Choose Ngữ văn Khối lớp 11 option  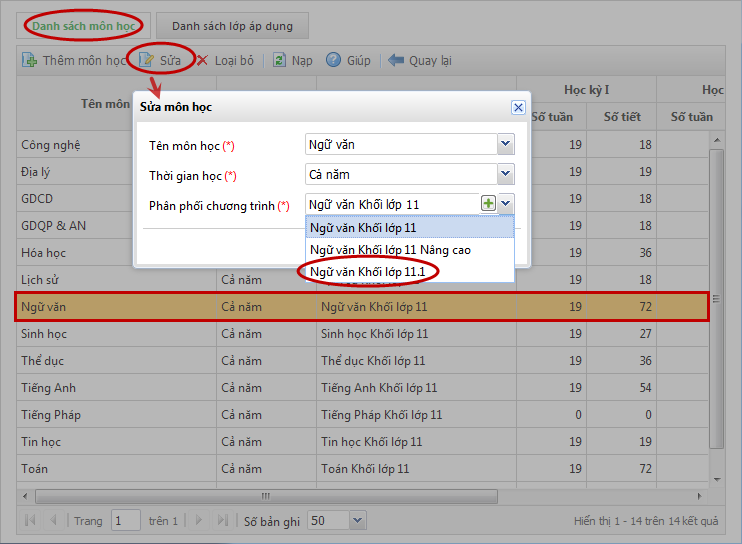pyautogui.click(x=410, y=228)
